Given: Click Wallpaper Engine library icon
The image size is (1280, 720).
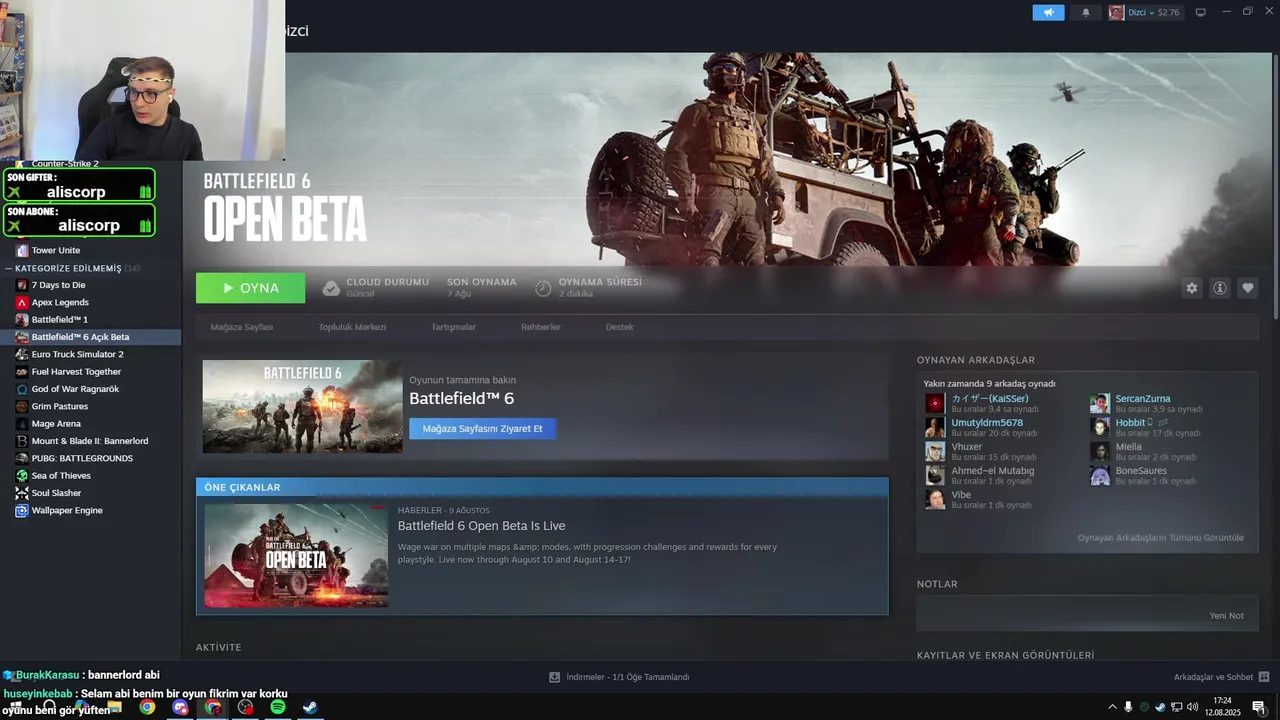Looking at the screenshot, I should (x=22, y=510).
